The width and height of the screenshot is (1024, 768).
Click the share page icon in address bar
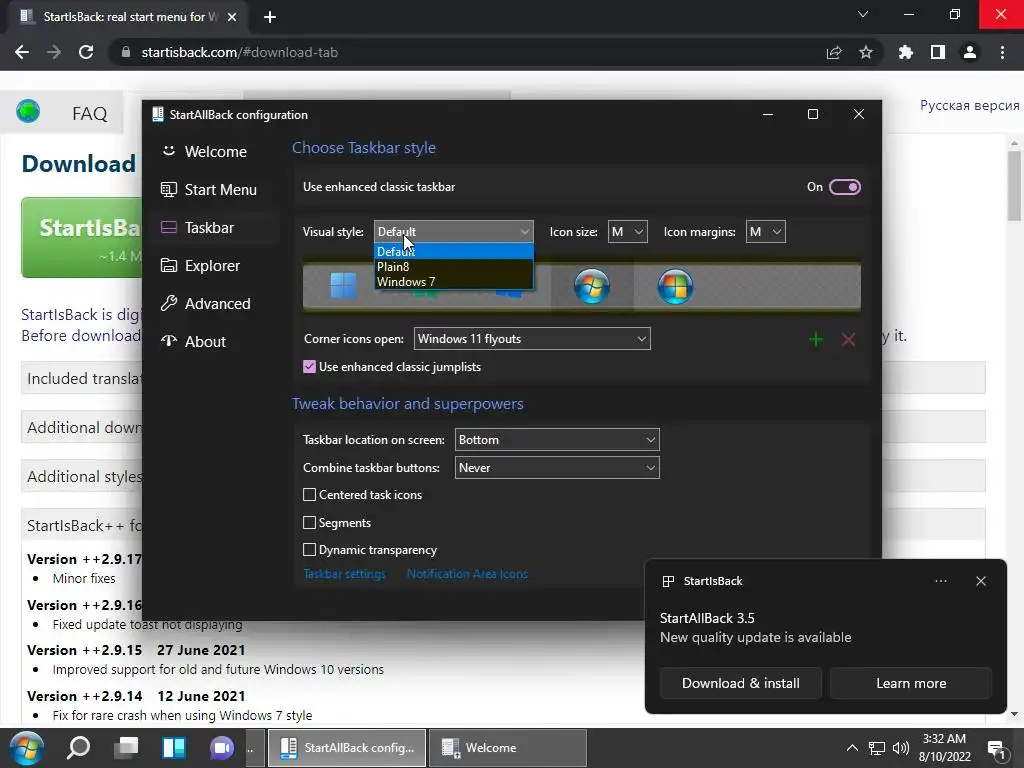[x=834, y=52]
